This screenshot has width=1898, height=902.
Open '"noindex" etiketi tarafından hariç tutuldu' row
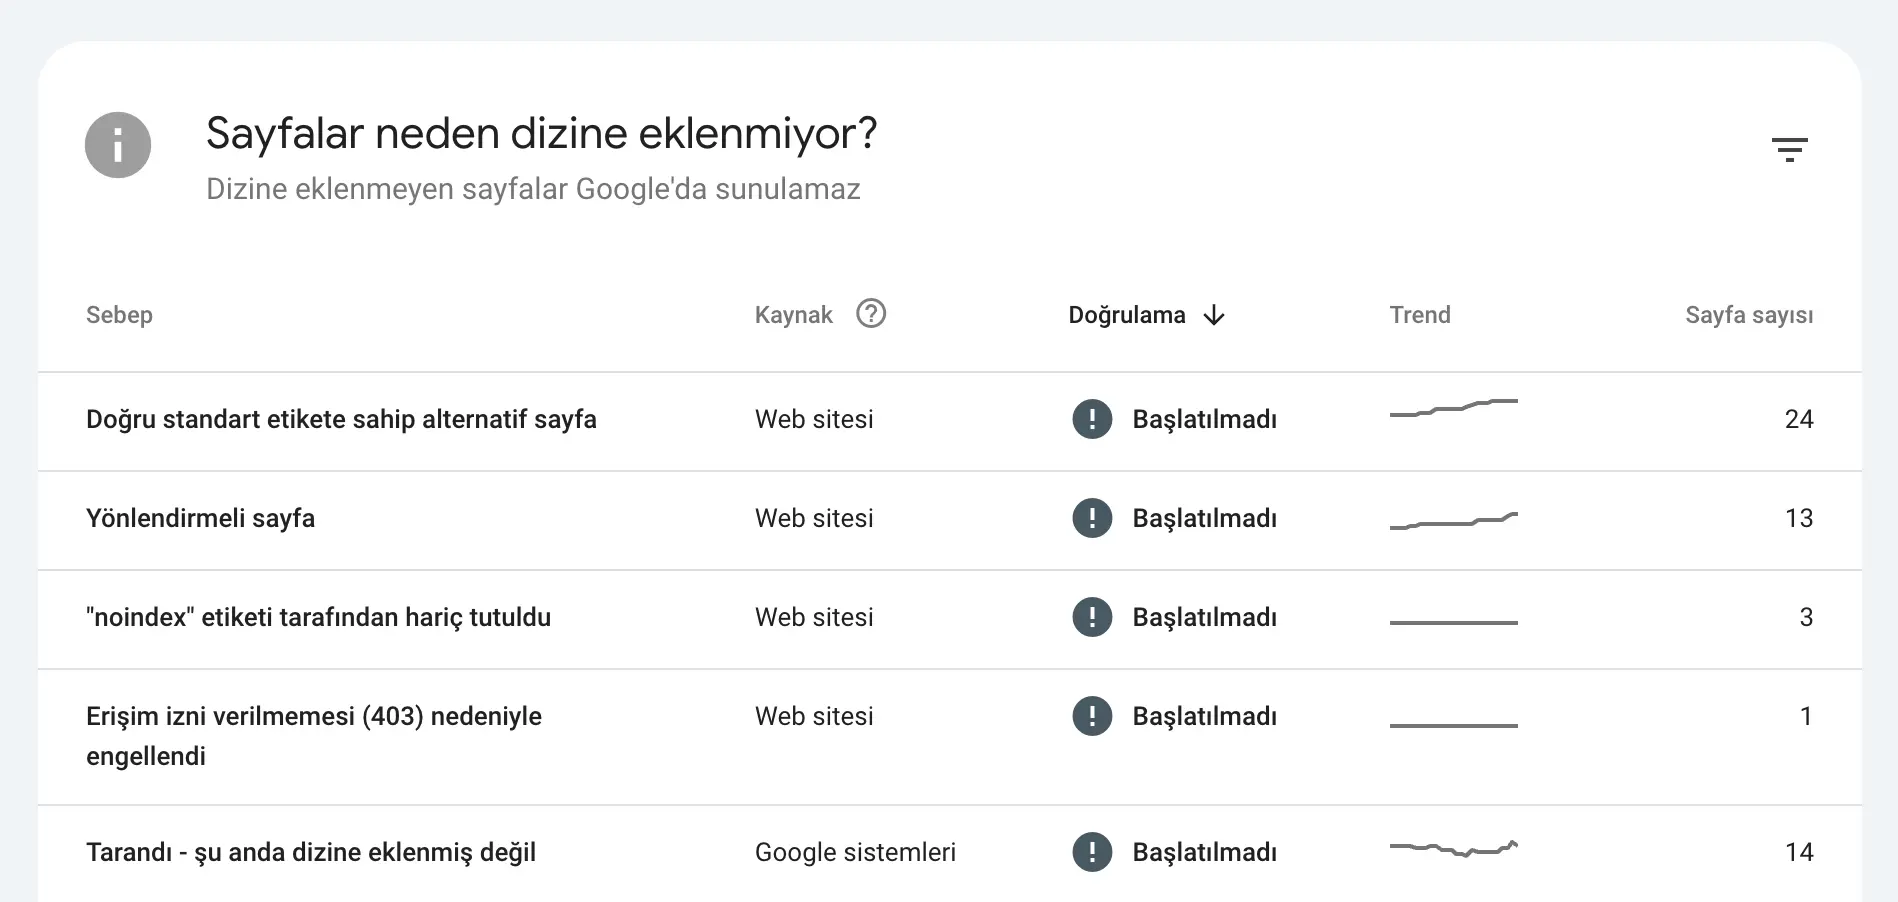(x=950, y=619)
